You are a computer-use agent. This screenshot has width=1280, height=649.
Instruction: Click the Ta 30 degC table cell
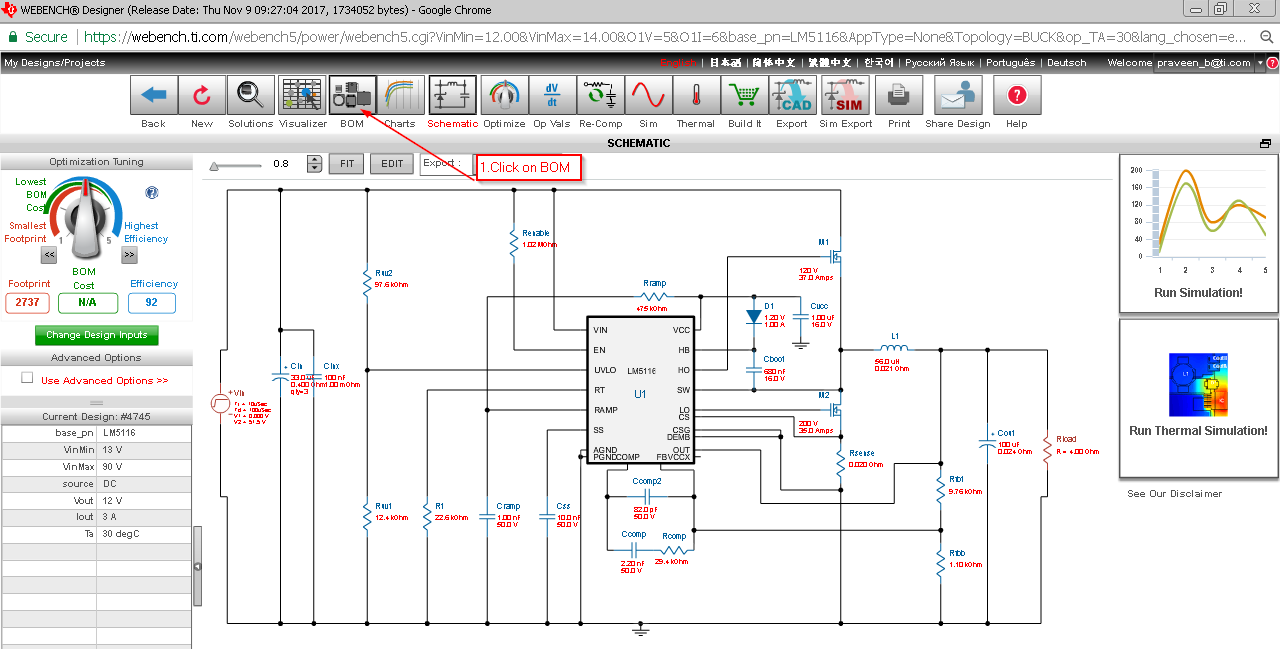(144, 535)
